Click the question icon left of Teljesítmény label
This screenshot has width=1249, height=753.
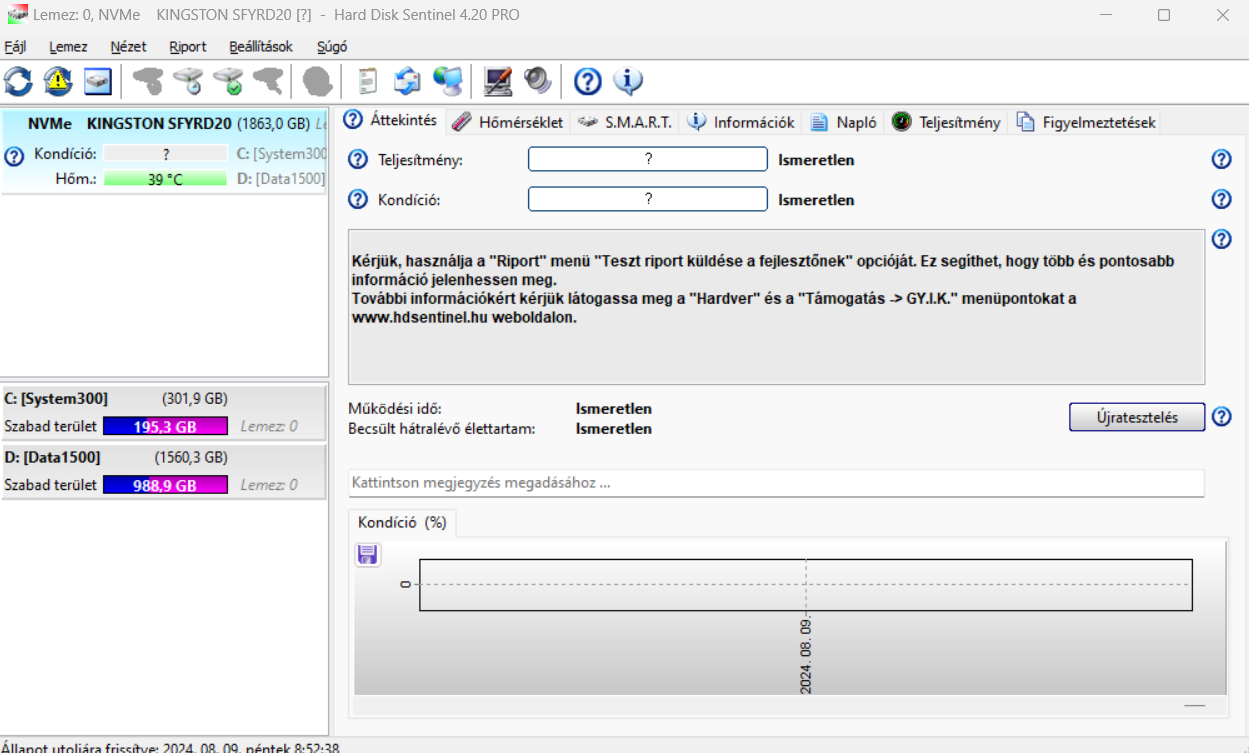tap(358, 160)
